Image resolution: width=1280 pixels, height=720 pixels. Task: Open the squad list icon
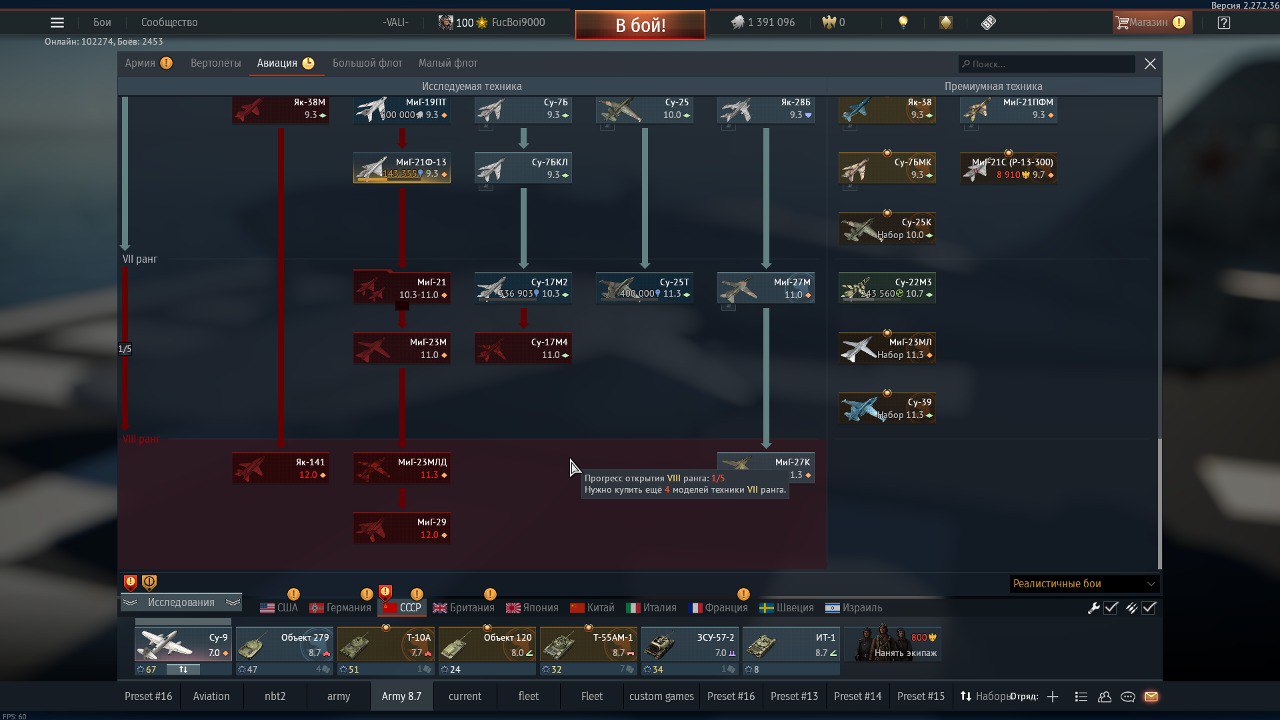point(1080,696)
